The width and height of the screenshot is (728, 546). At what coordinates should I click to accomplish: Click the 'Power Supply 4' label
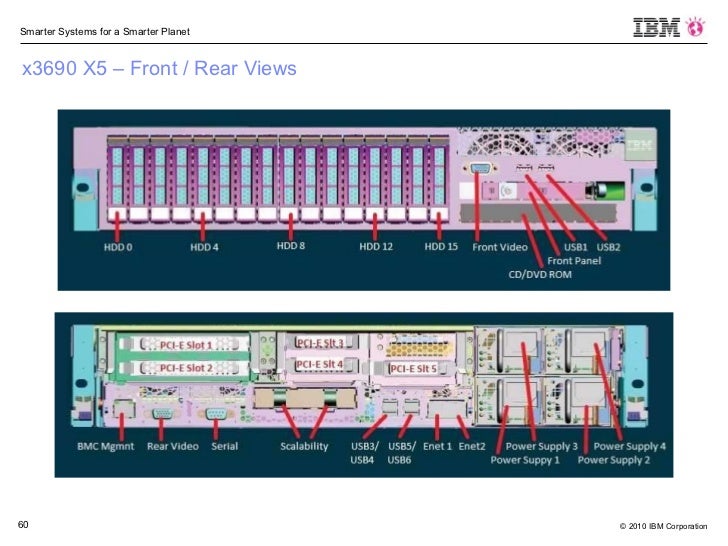[x=630, y=446]
